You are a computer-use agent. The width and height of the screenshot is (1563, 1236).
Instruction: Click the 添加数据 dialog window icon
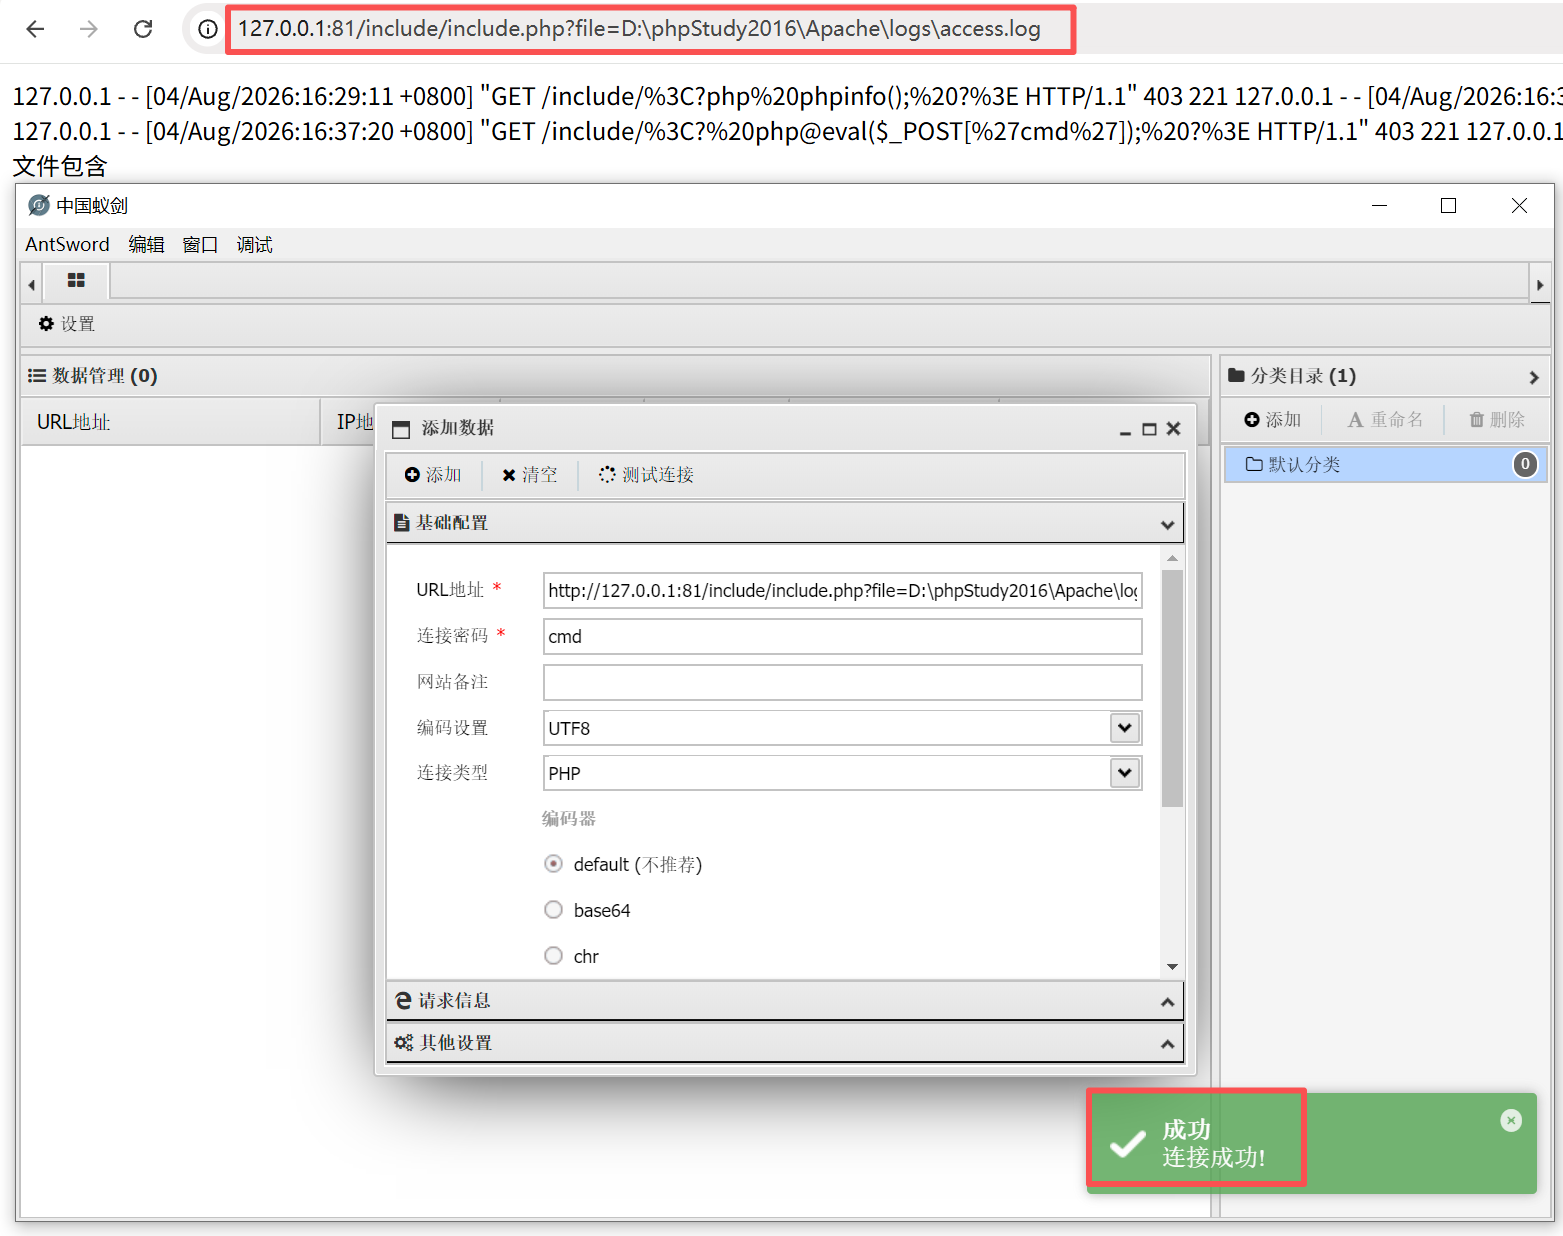pos(401,430)
